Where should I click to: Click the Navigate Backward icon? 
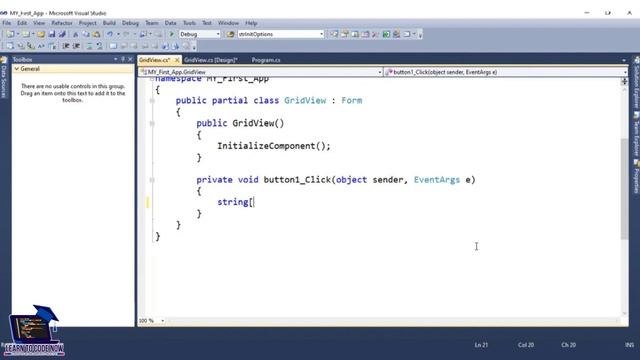pyautogui.click(x=143, y=34)
